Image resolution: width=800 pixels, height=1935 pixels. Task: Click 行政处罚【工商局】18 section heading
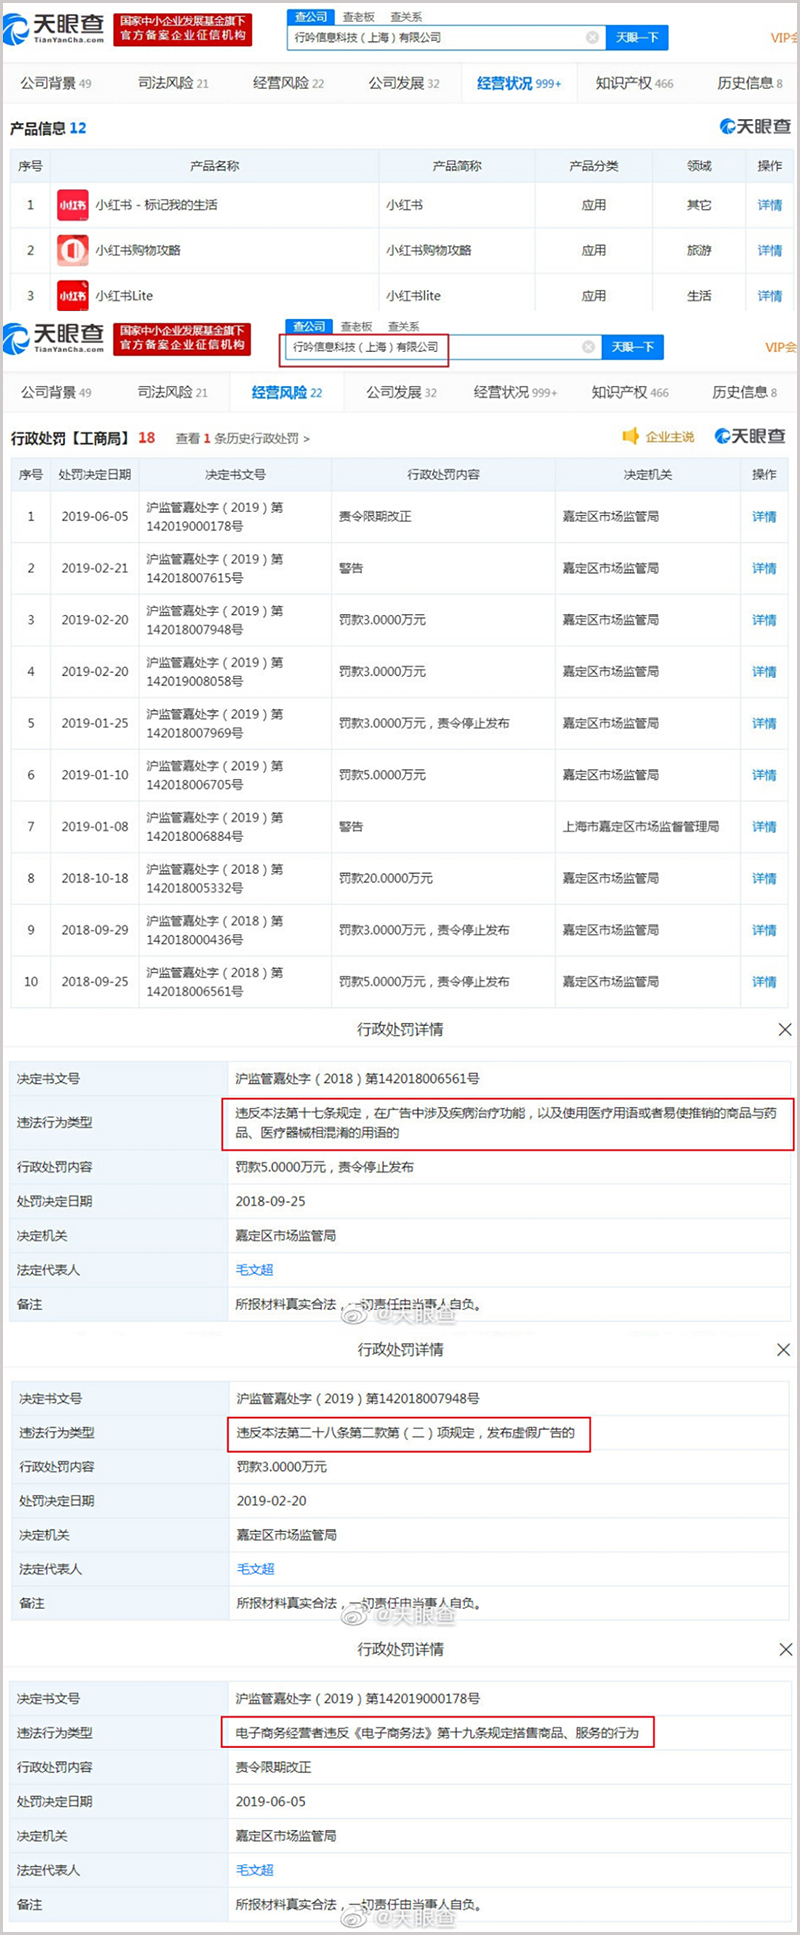[83, 438]
